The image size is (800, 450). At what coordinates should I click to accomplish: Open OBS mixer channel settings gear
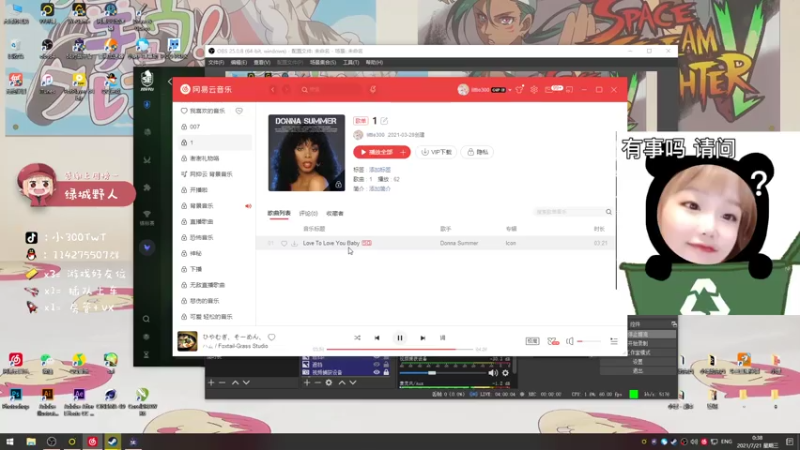click(505, 373)
